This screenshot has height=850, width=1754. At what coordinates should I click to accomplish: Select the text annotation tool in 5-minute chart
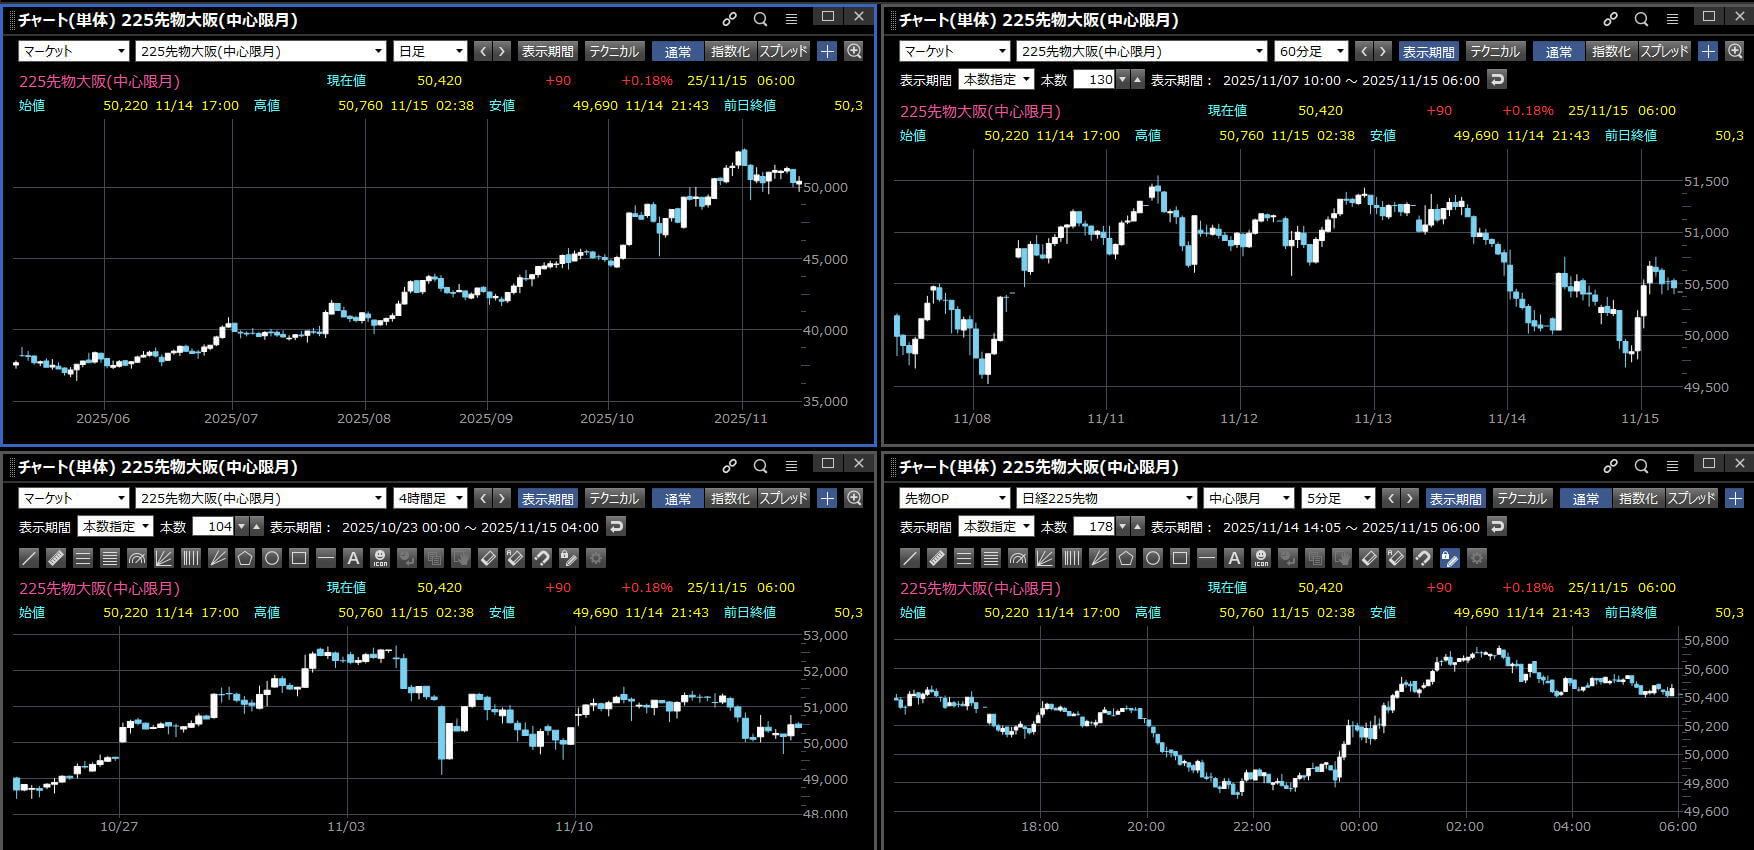click(x=1234, y=558)
